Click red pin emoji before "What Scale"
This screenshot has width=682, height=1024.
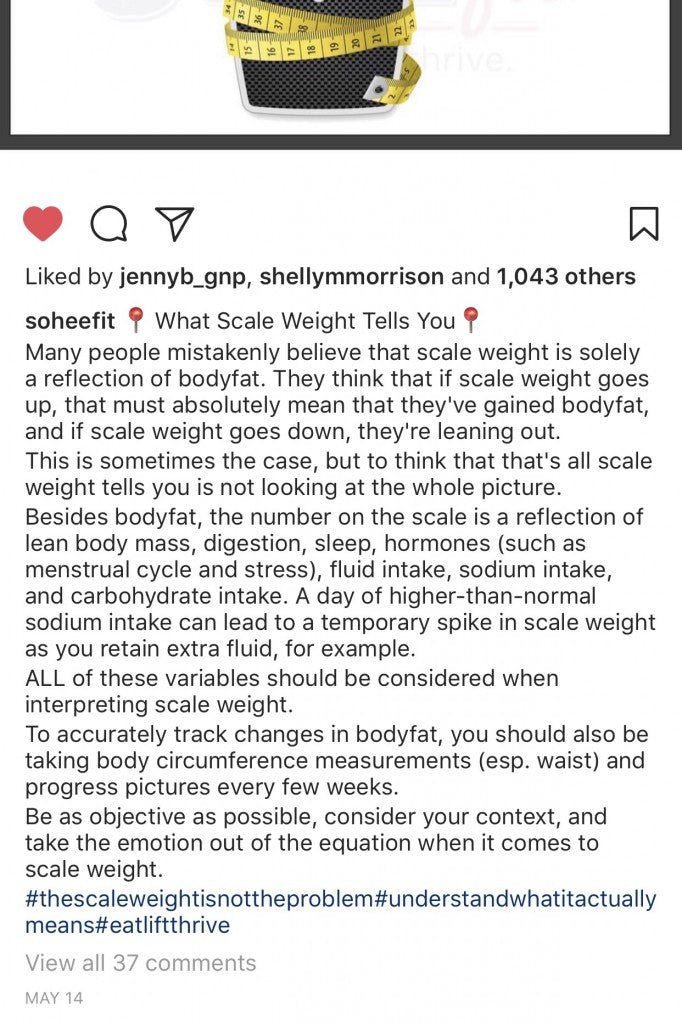pyautogui.click(x=137, y=321)
